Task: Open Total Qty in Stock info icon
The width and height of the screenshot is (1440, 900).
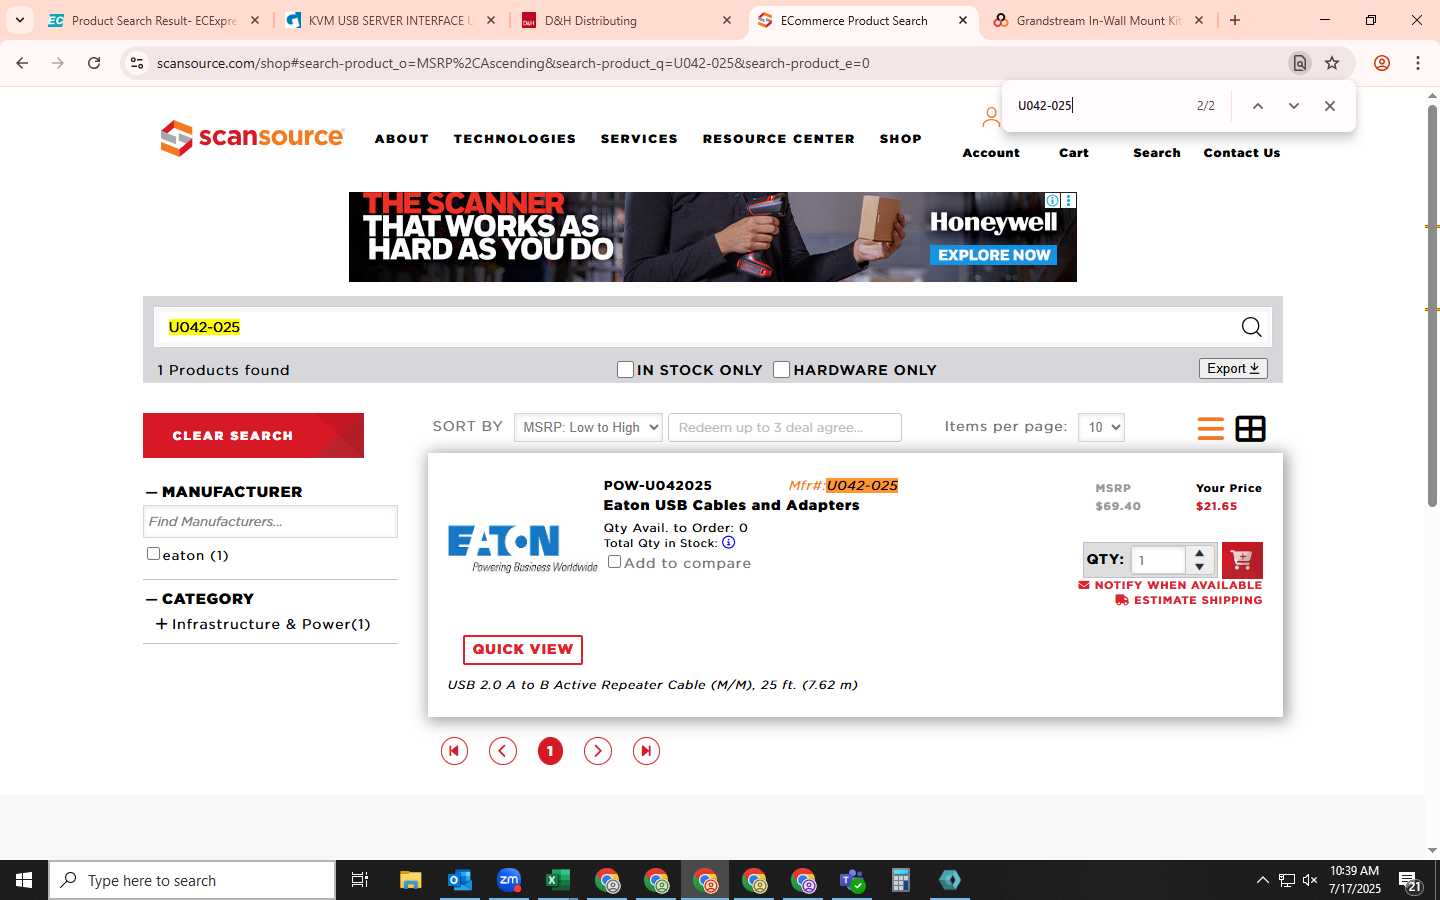Action: click(728, 543)
